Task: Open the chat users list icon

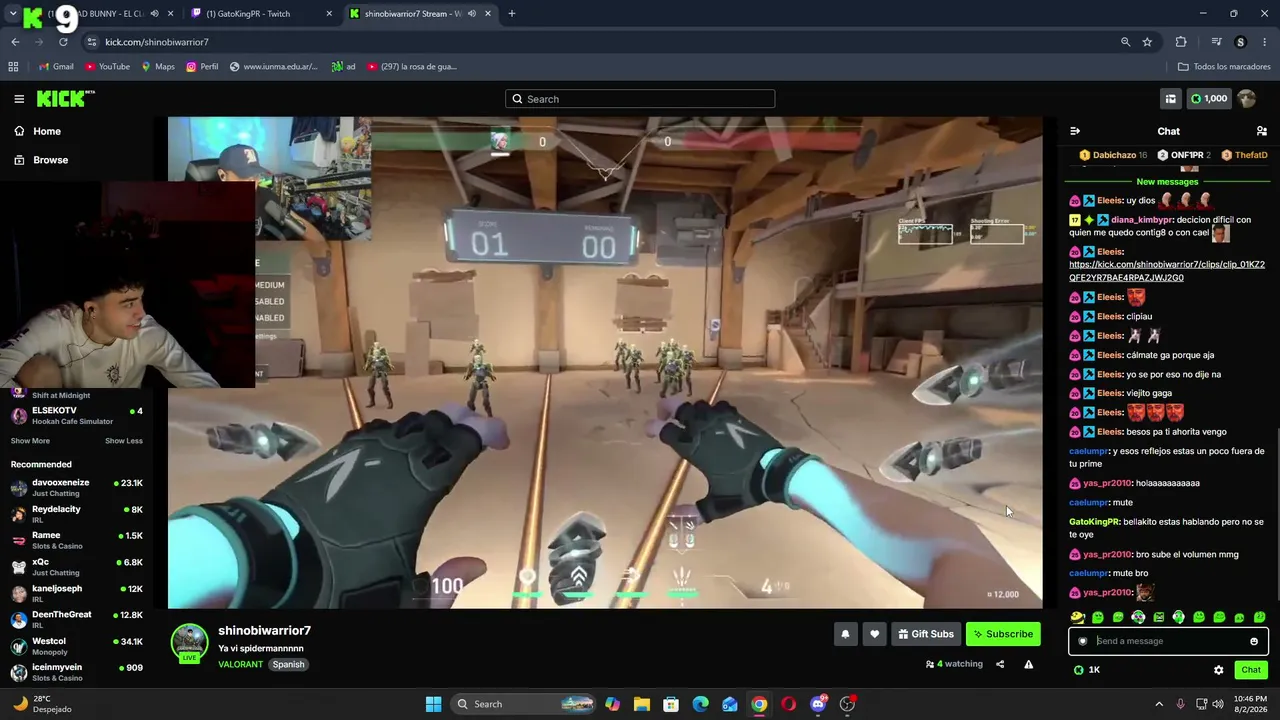Action: tap(1261, 131)
